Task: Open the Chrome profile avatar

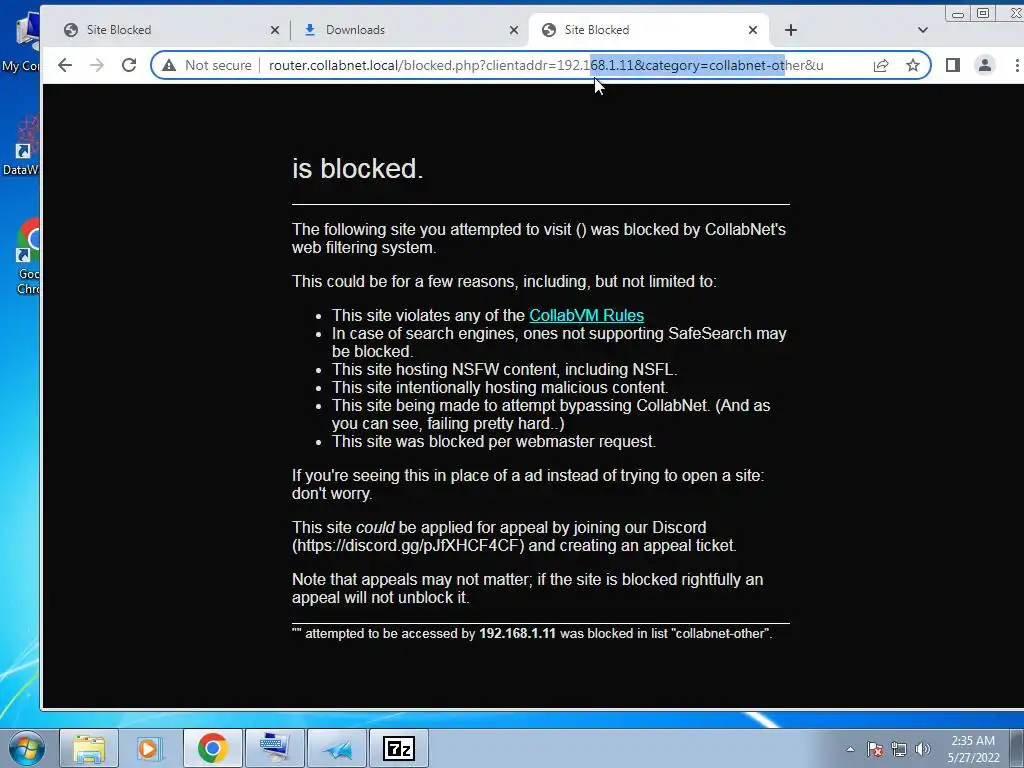Action: (985, 65)
